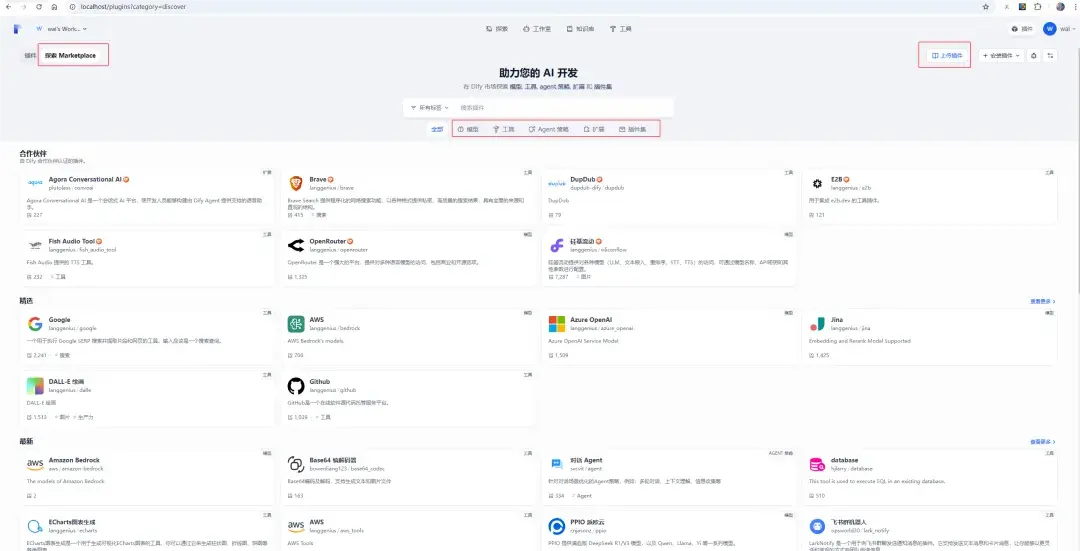Open 知识库 in top navigation

coord(581,29)
